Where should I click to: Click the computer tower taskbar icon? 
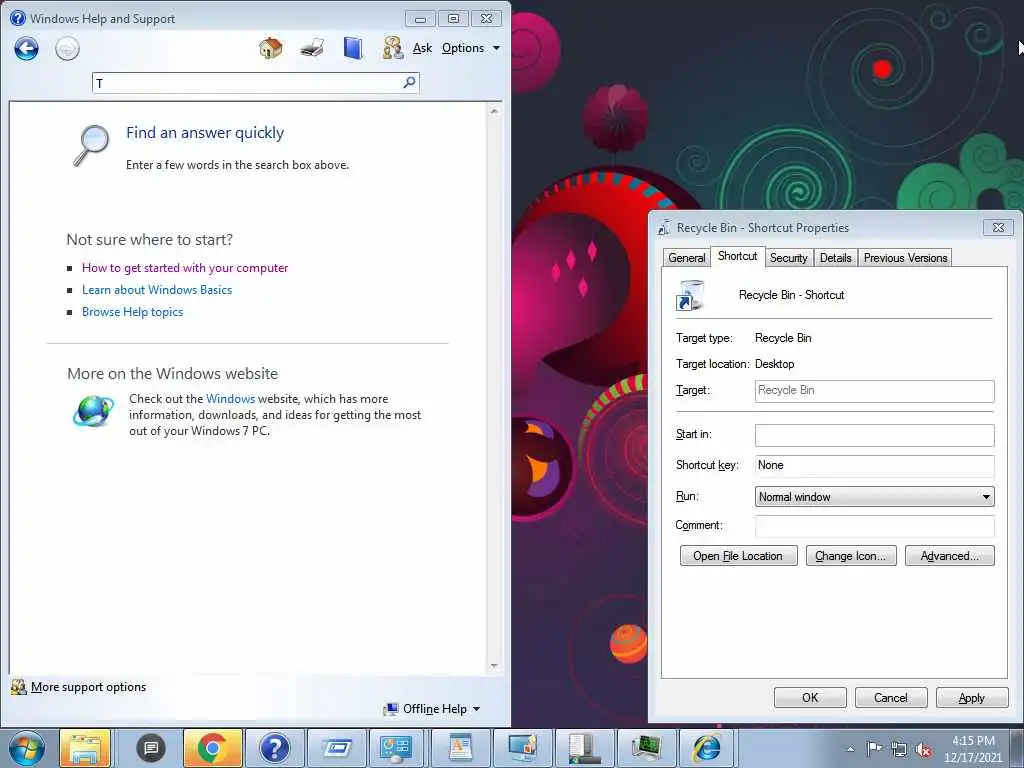pos(583,748)
